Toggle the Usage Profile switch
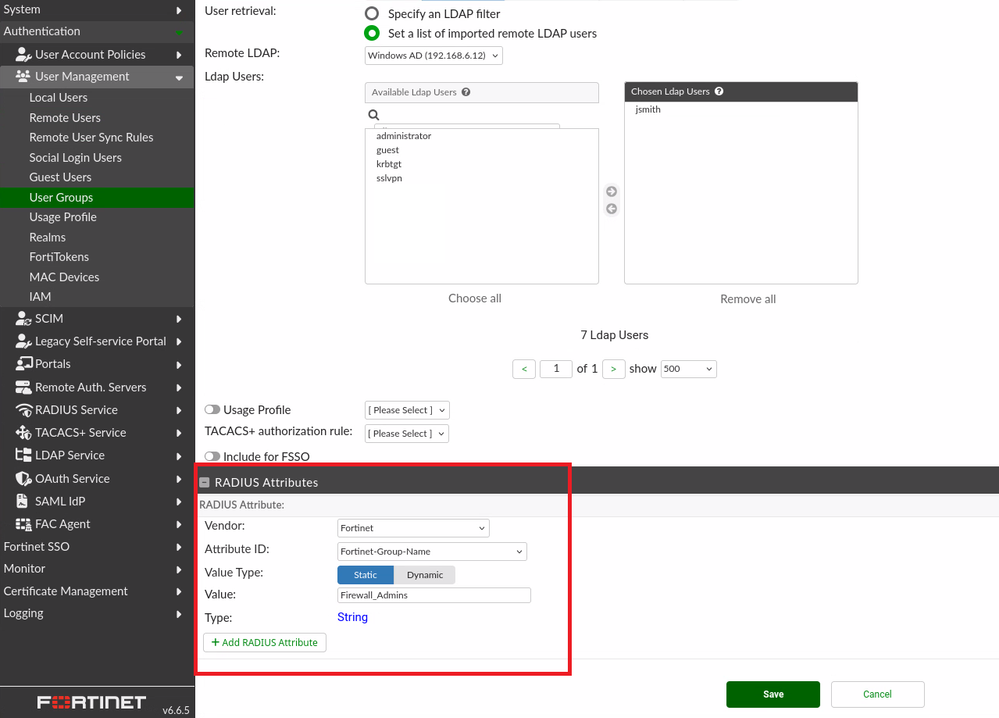Viewport: 999px width, 718px height. [212, 410]
